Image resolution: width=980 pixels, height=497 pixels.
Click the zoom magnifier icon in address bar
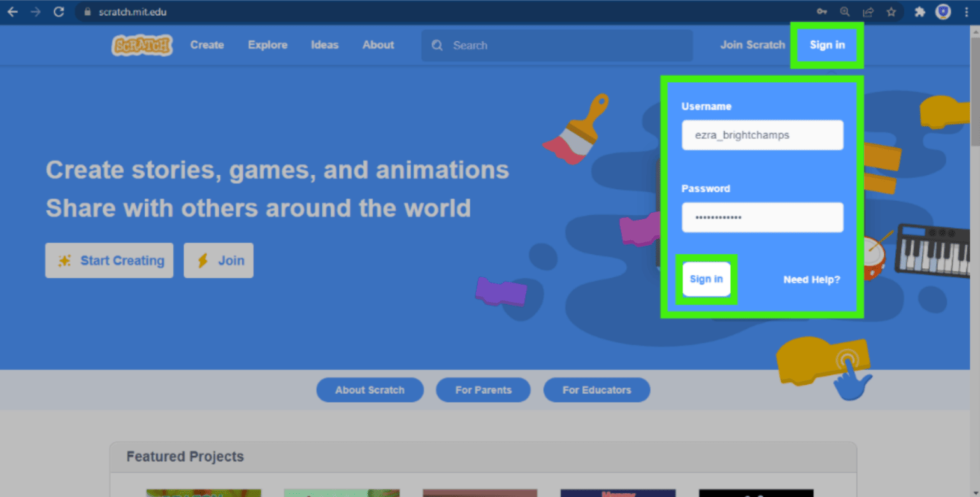845,12
